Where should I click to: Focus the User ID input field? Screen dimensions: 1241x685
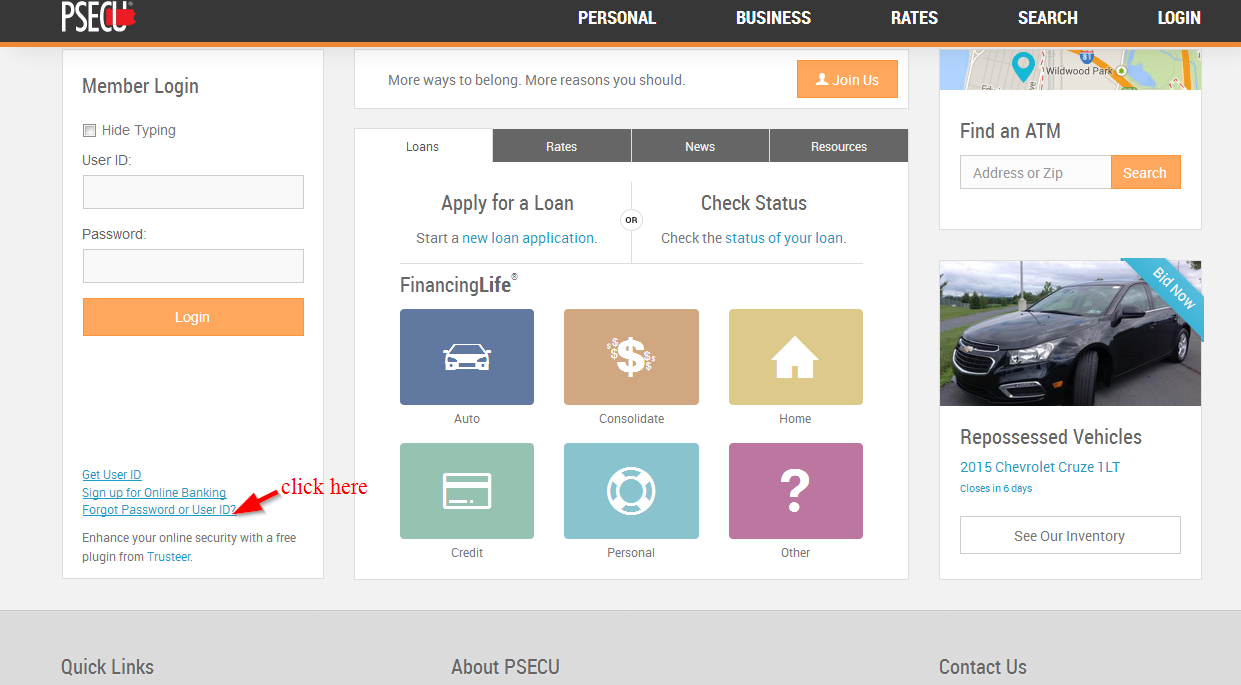click(193, 192)
